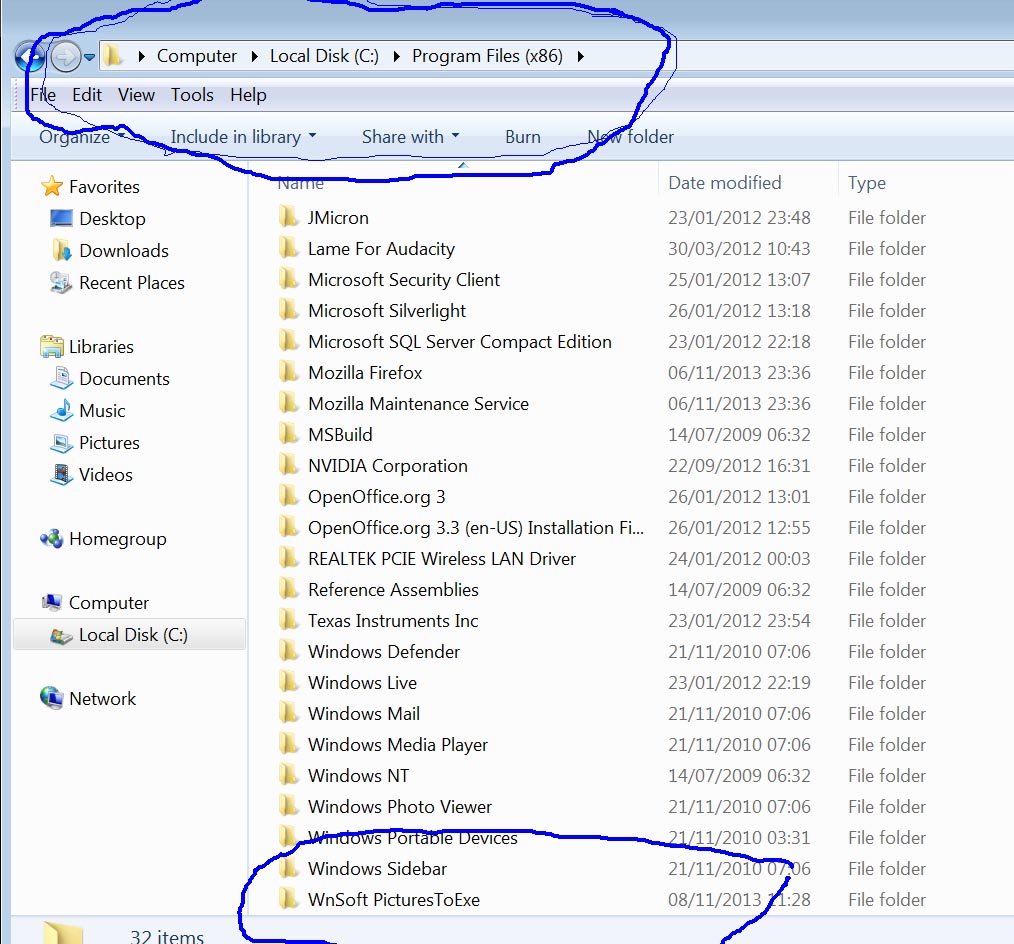Click the Burn toolbar button
Viewport: 1014px width, 944px height.
(522, 137)
